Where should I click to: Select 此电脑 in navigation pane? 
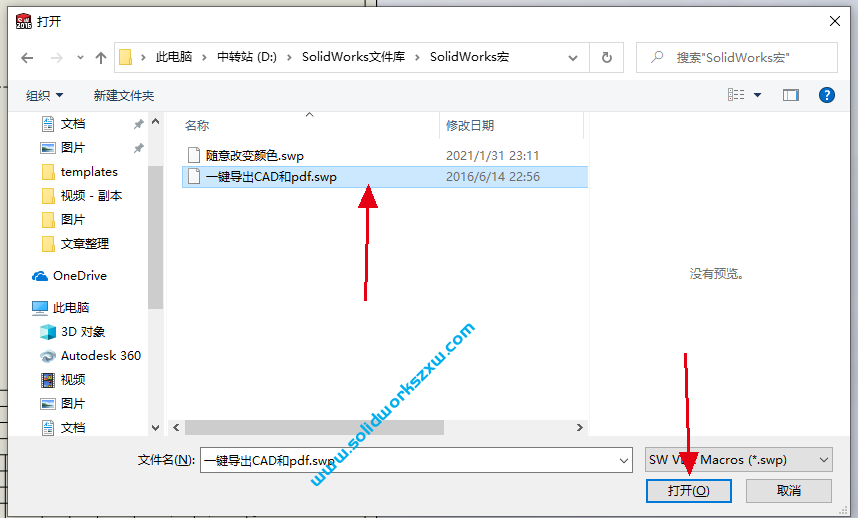pos(71,308)
